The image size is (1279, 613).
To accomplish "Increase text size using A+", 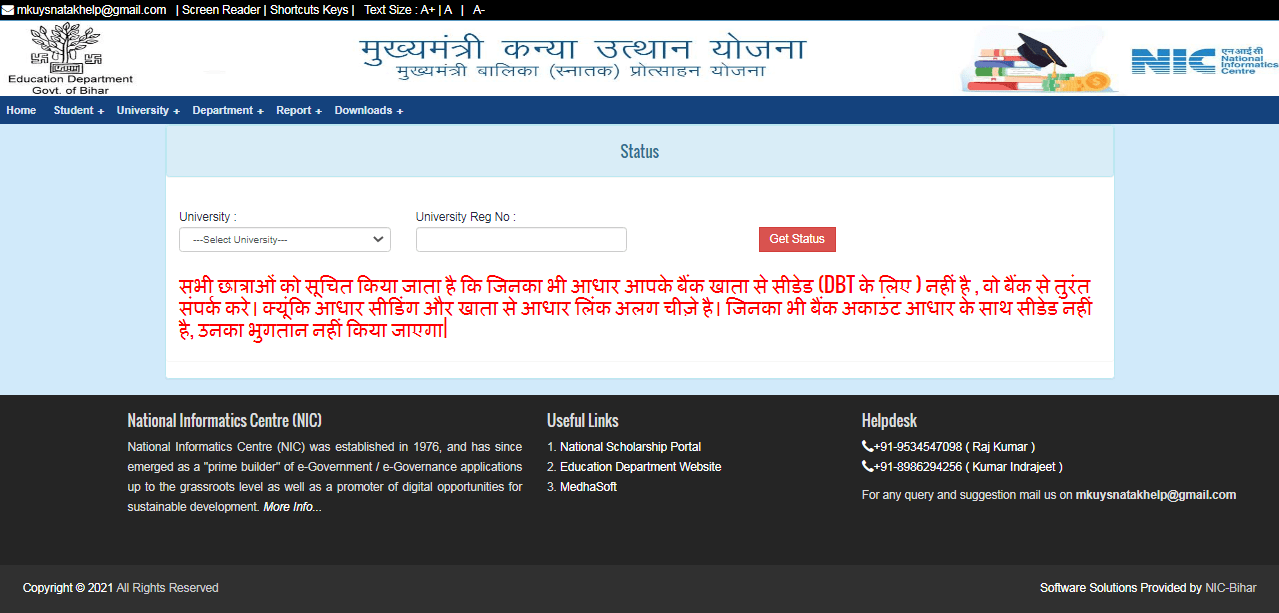I will pyautogui.click(x=426, y=10).
